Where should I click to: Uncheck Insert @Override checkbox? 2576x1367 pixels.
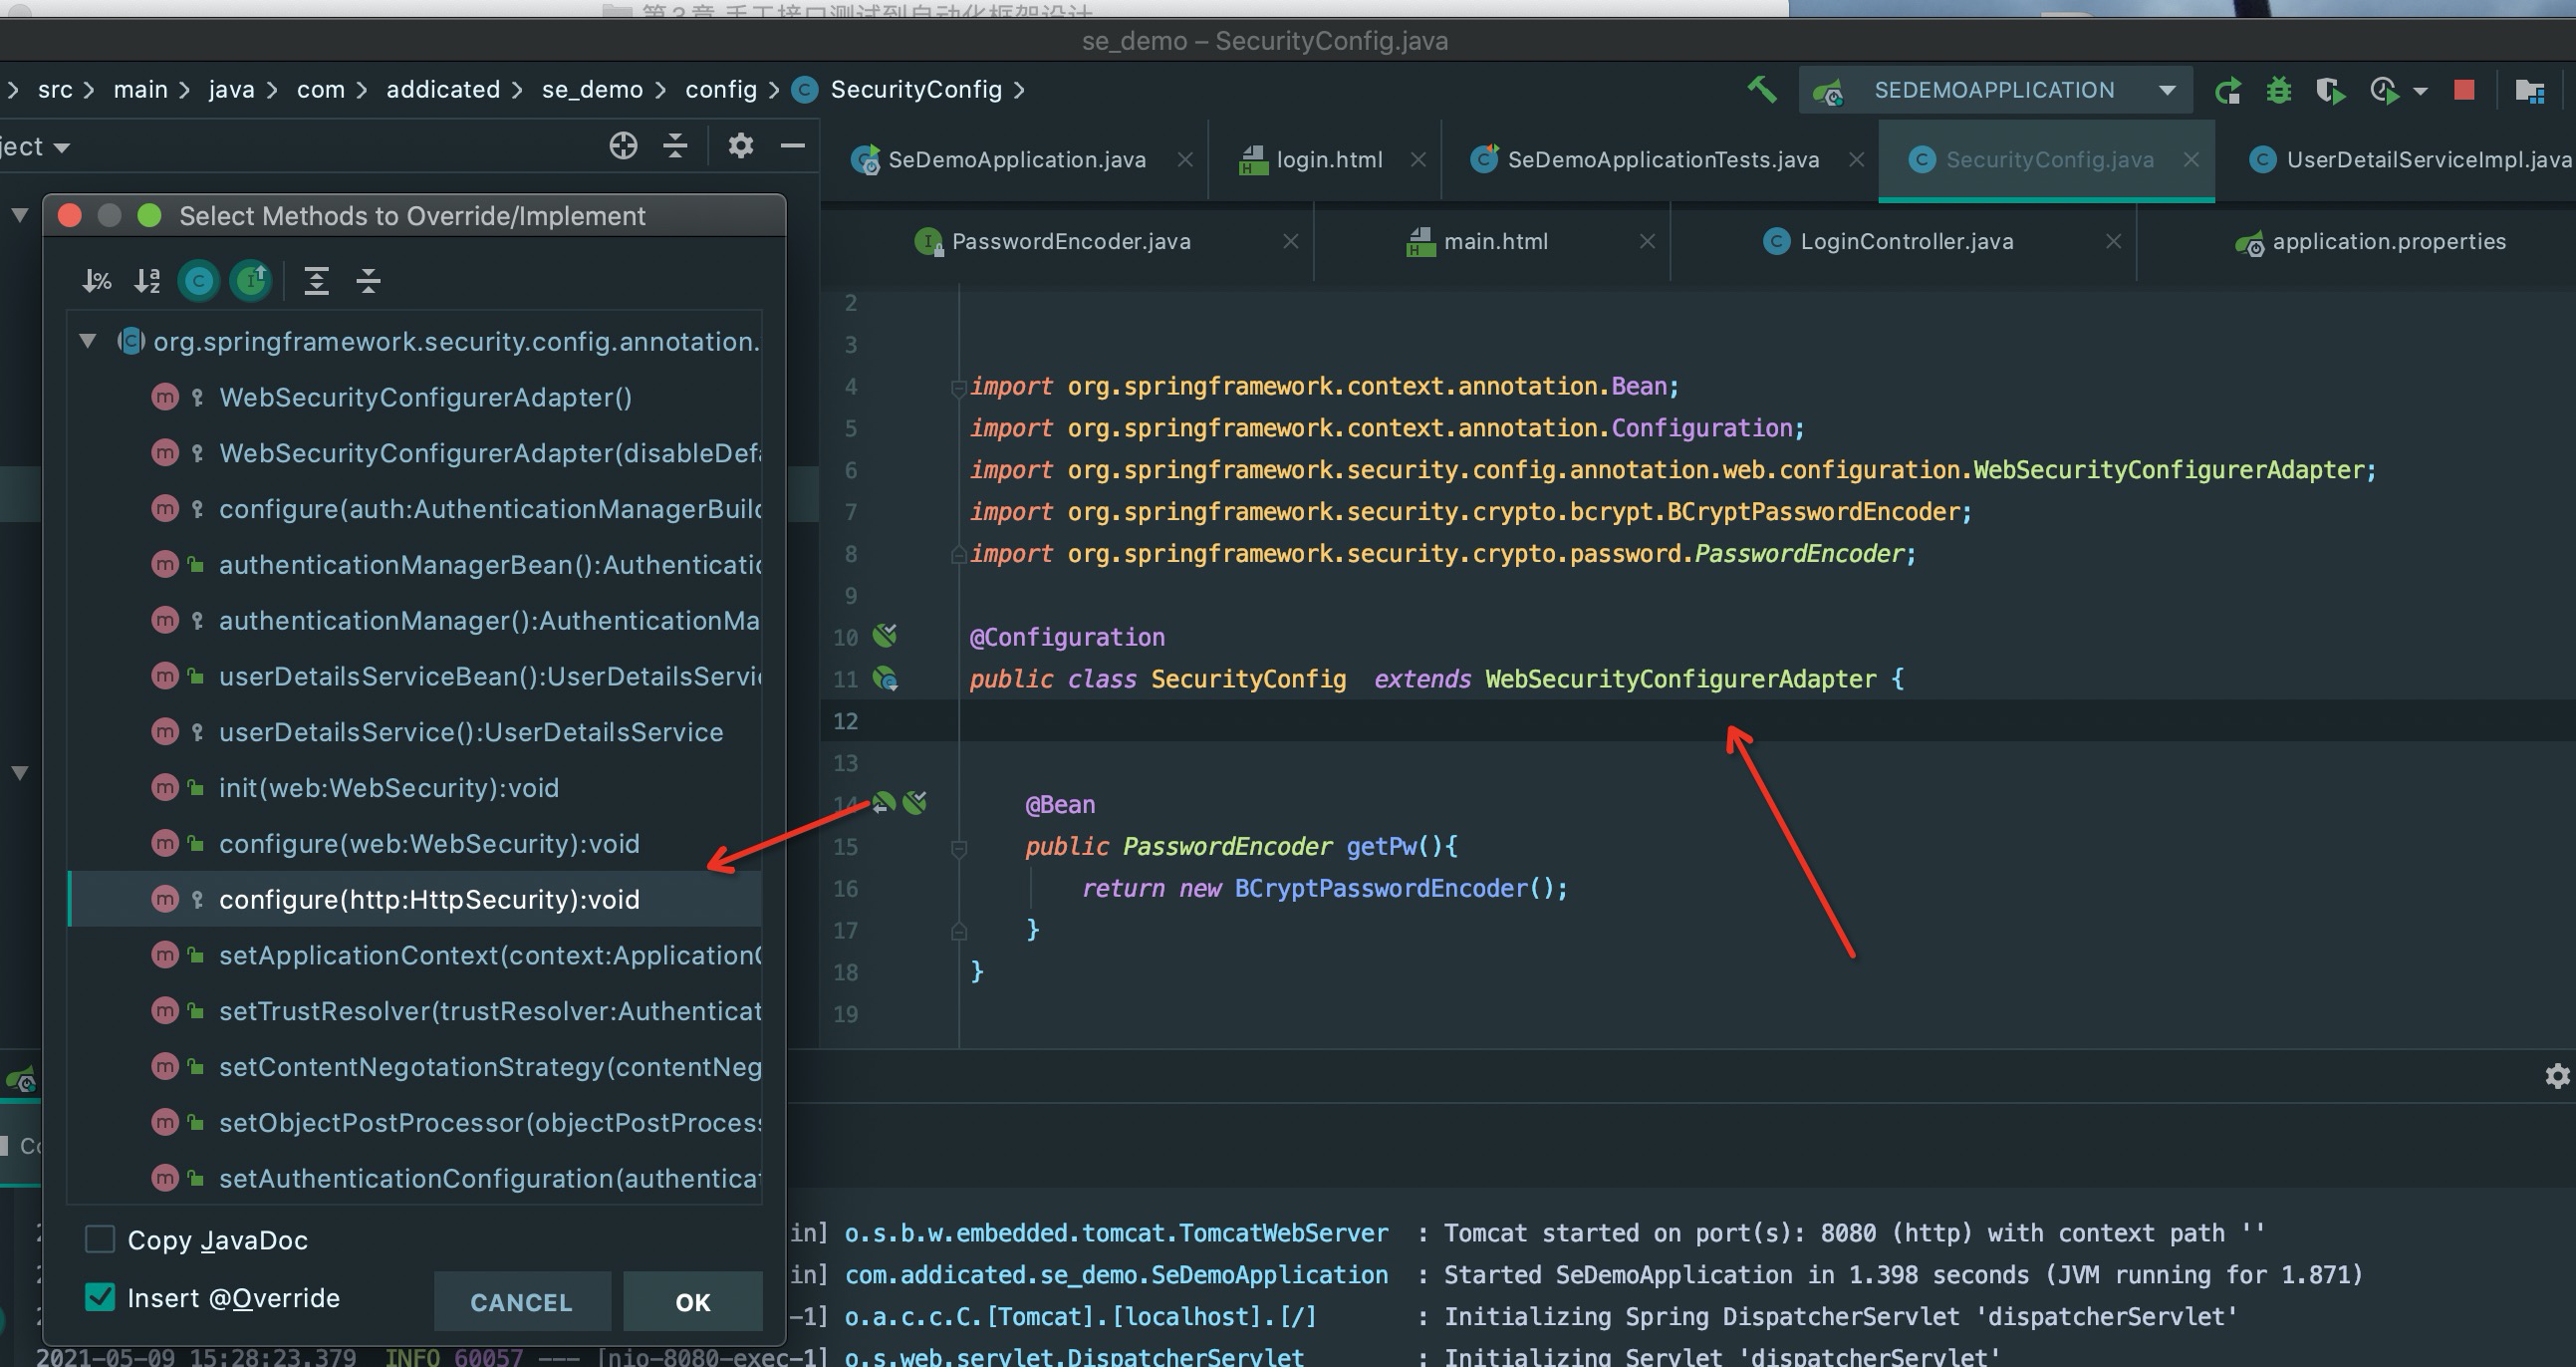click(100, 1298)
